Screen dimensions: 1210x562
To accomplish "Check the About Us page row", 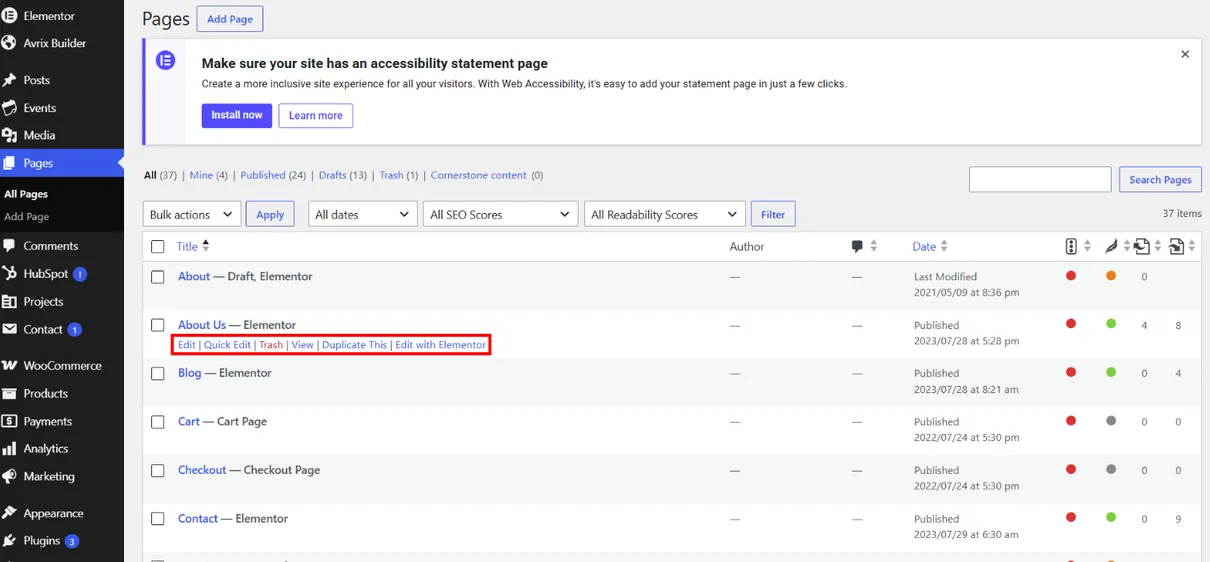I will [158, 325].
